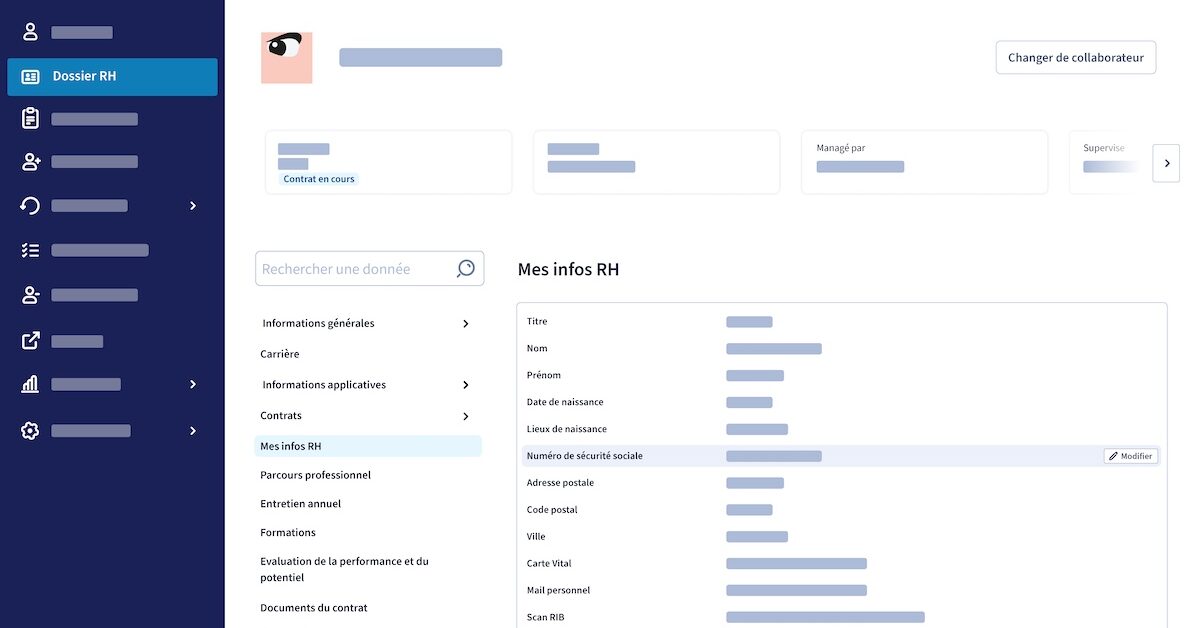
Task: Open the circular history arrow sidebar icon
Action: pos(29,205)
